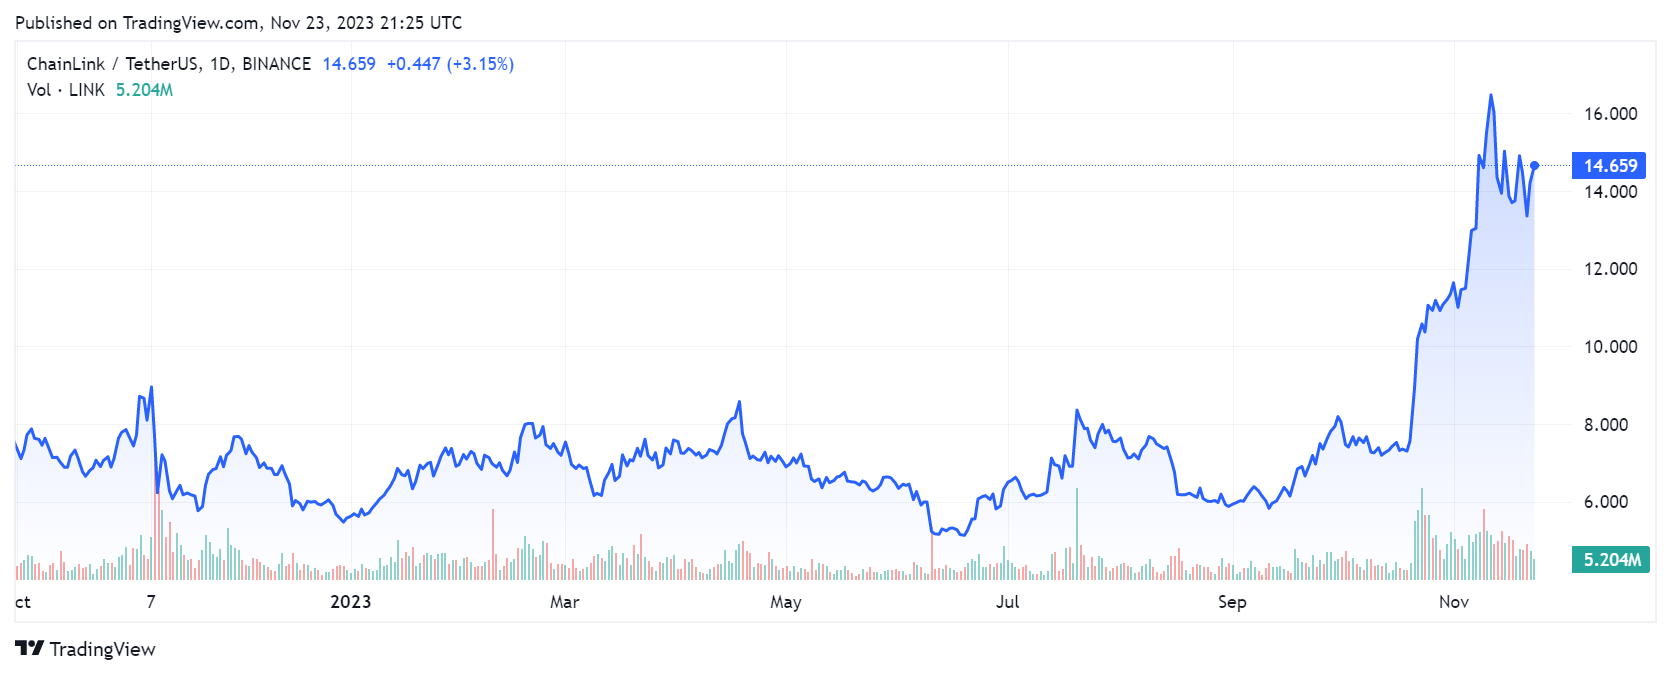1671x675 pixels.
Task: Click the Published on TradingView.com header text
Action: [x=238, y=22]
